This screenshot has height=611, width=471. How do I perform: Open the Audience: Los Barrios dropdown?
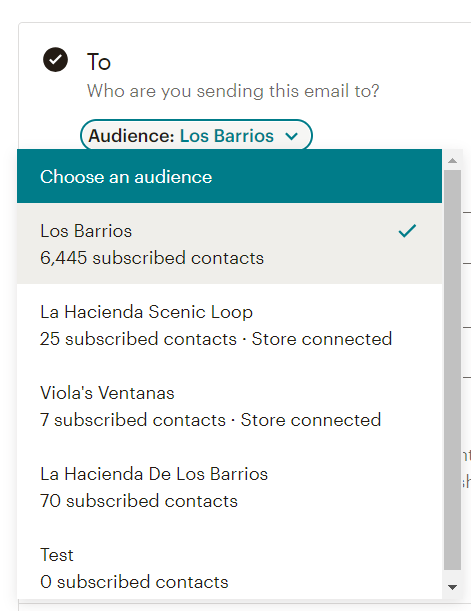[196, 136]
